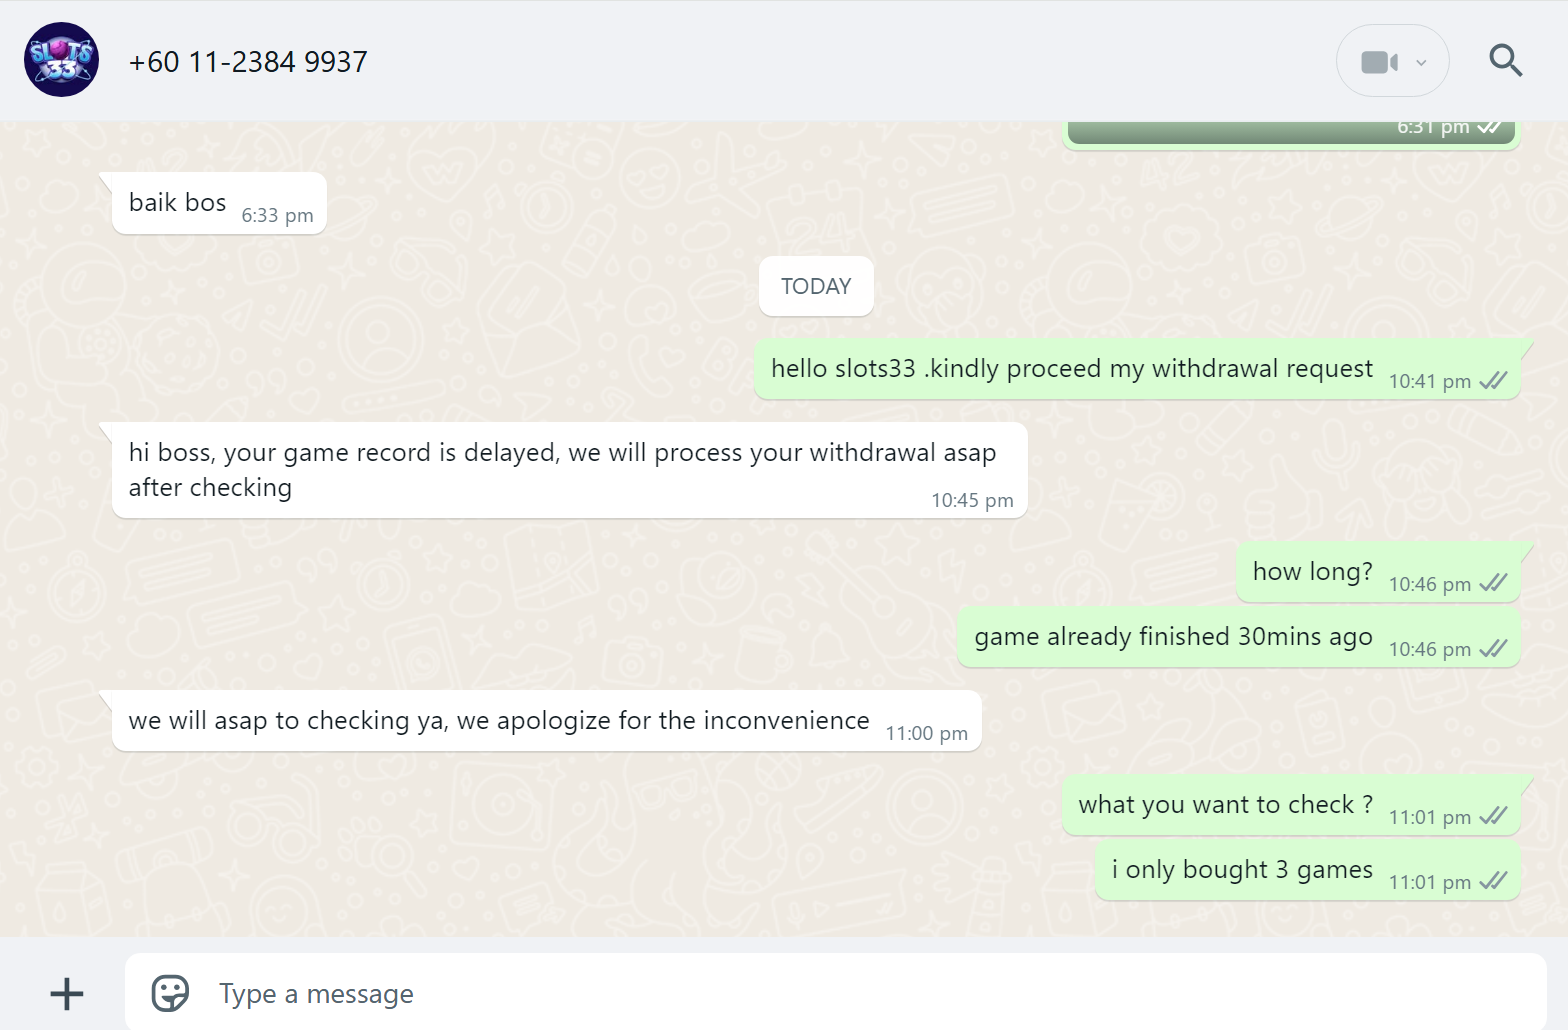Select the TODAY date divider chip
The image size is (1568, 1030).
coord(816,287)
